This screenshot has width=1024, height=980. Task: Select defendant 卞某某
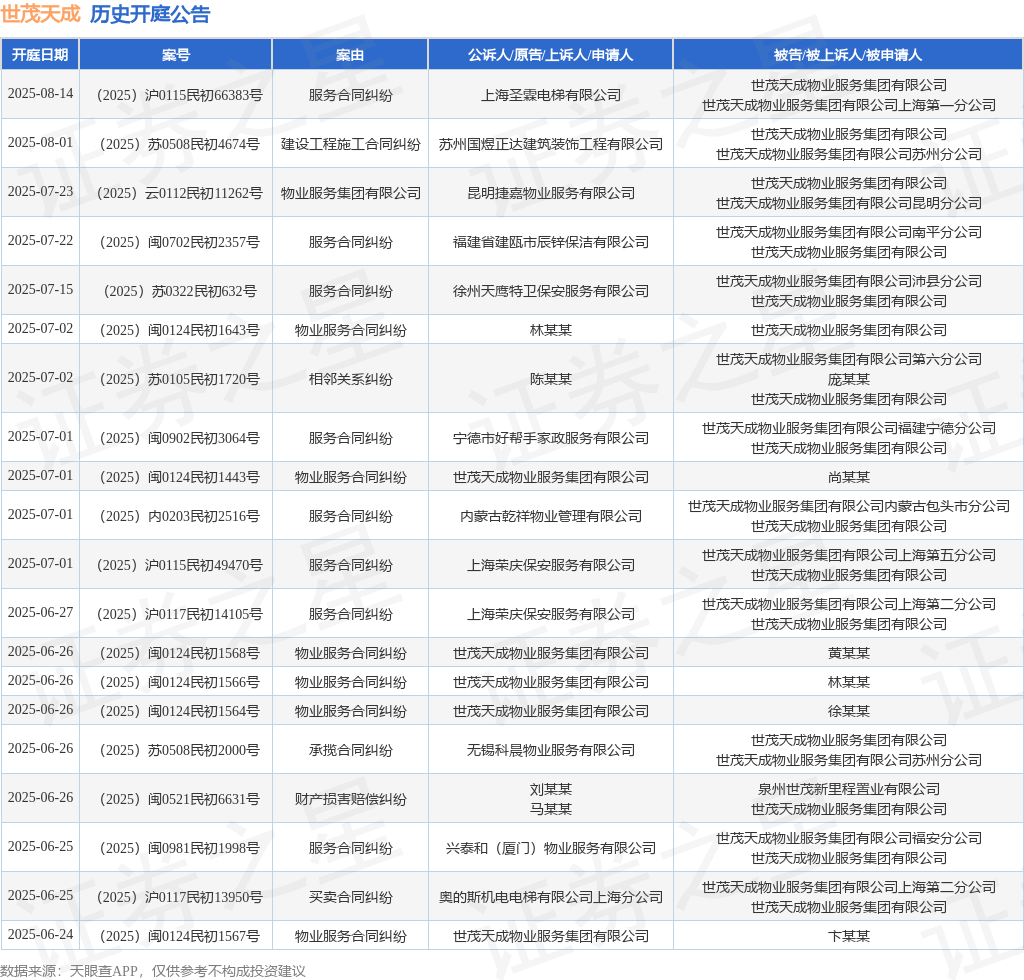848,936
